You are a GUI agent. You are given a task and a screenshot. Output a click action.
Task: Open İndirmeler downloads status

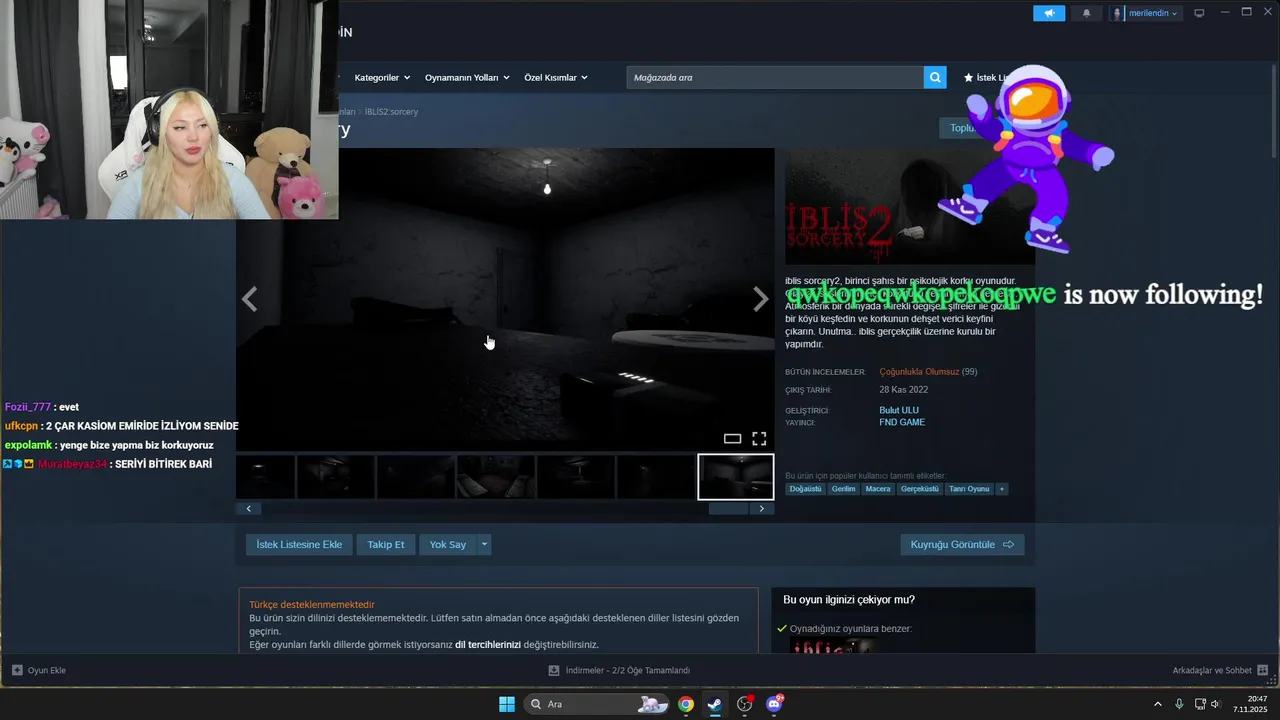[619, 670]
